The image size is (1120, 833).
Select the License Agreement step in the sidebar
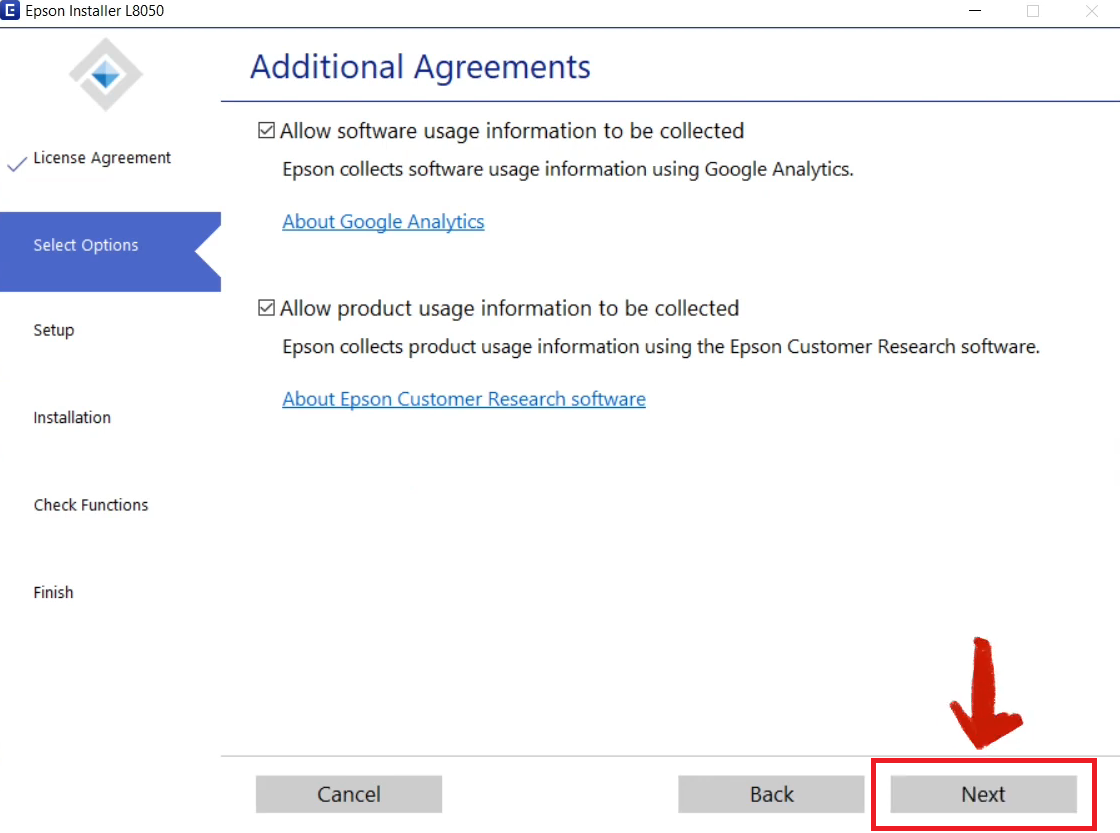point(102,158)
